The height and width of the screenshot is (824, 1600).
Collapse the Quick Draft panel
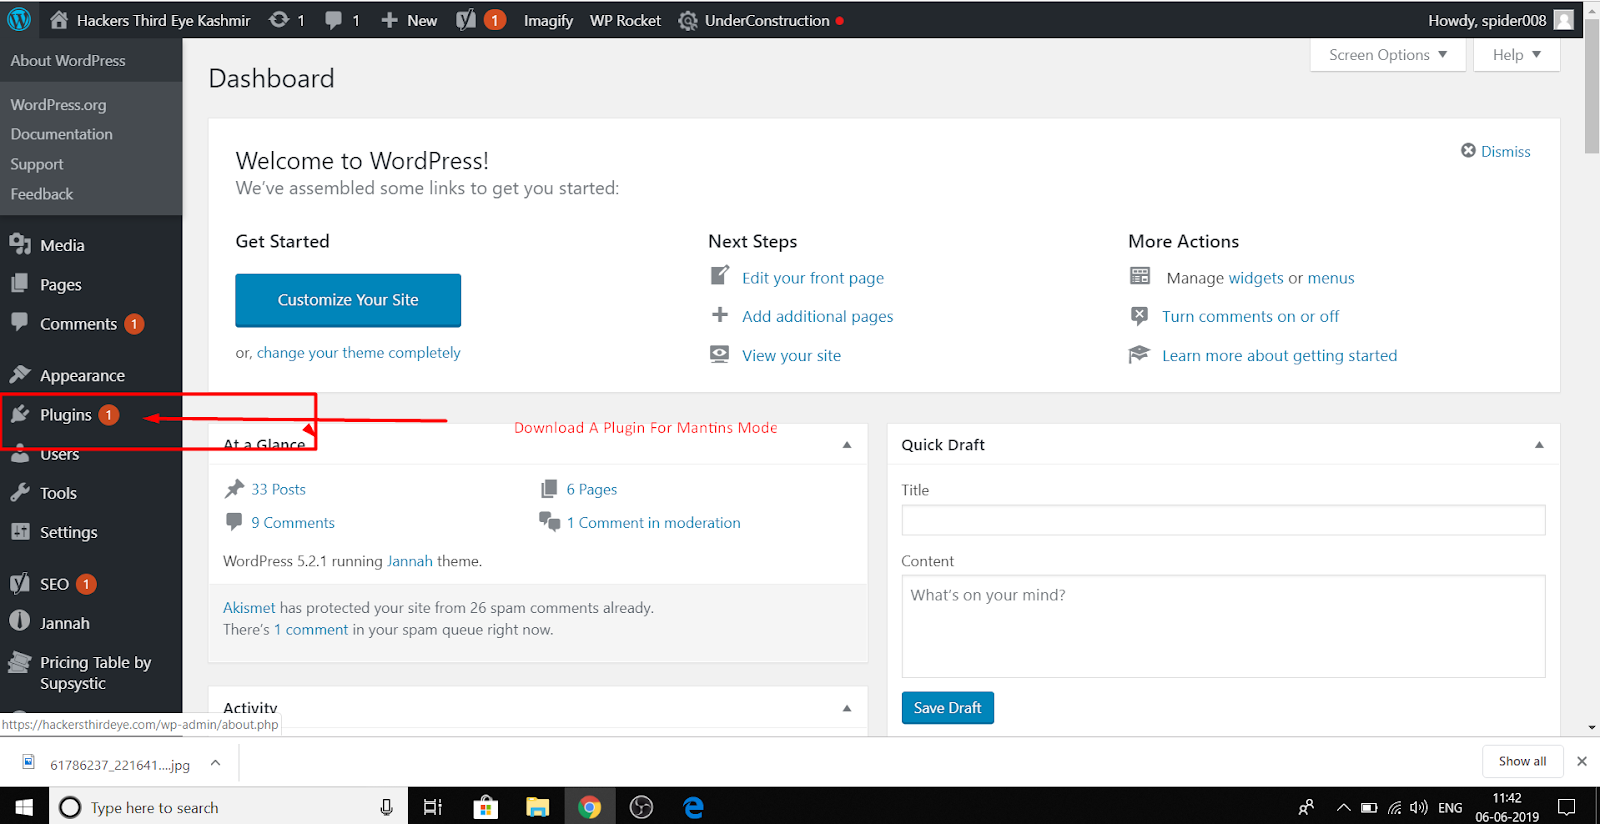1539,445
